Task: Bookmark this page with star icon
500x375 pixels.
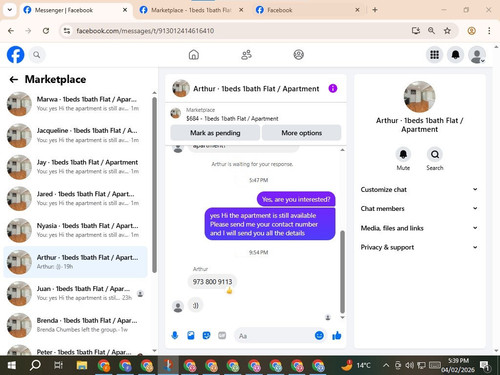Action: click(447, 31)
